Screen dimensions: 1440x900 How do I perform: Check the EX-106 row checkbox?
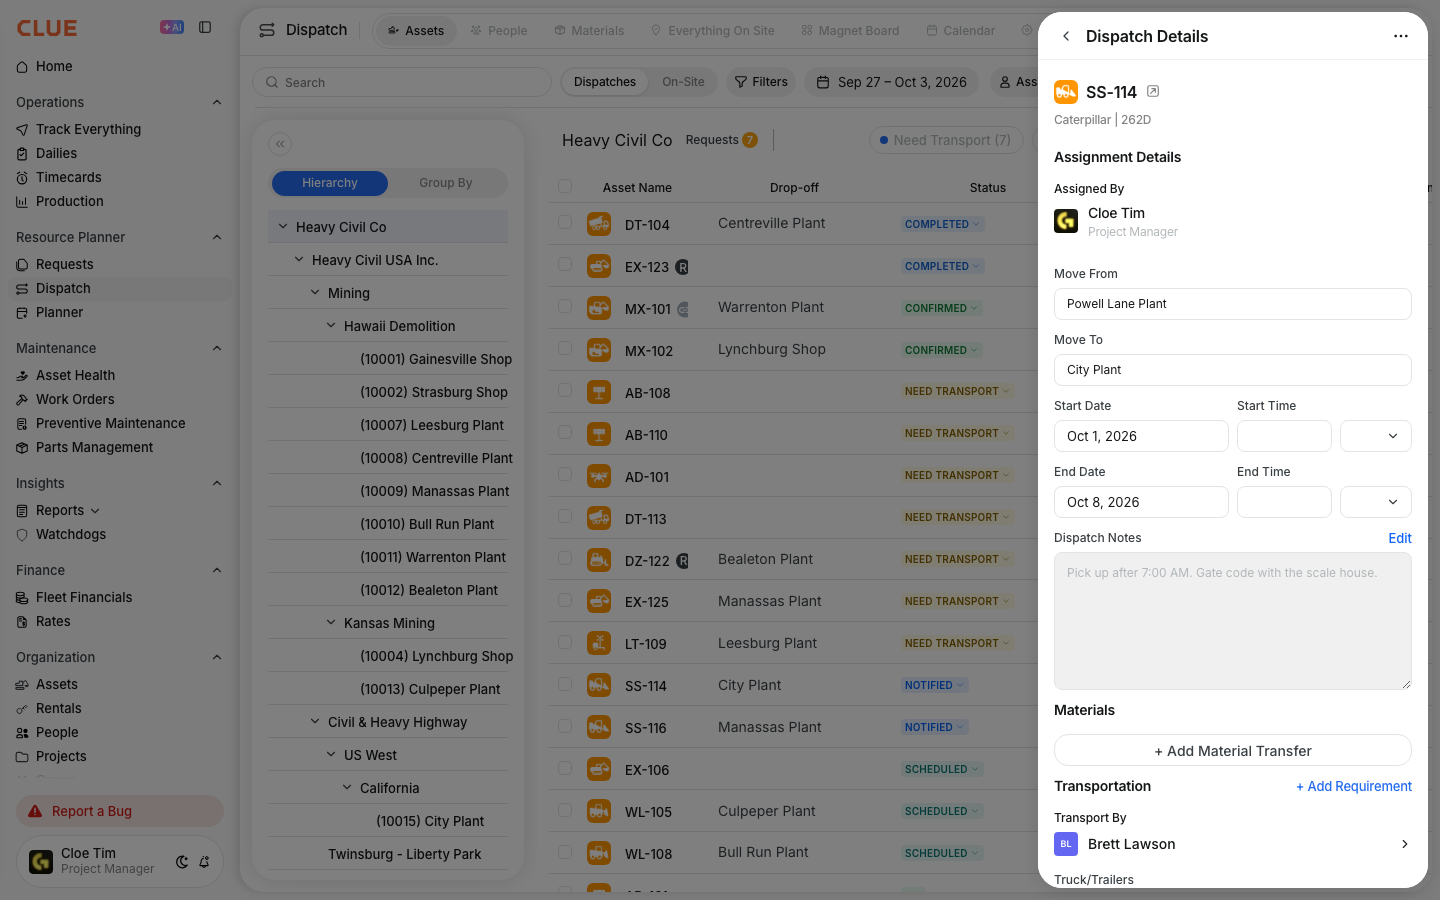point(565,769)
